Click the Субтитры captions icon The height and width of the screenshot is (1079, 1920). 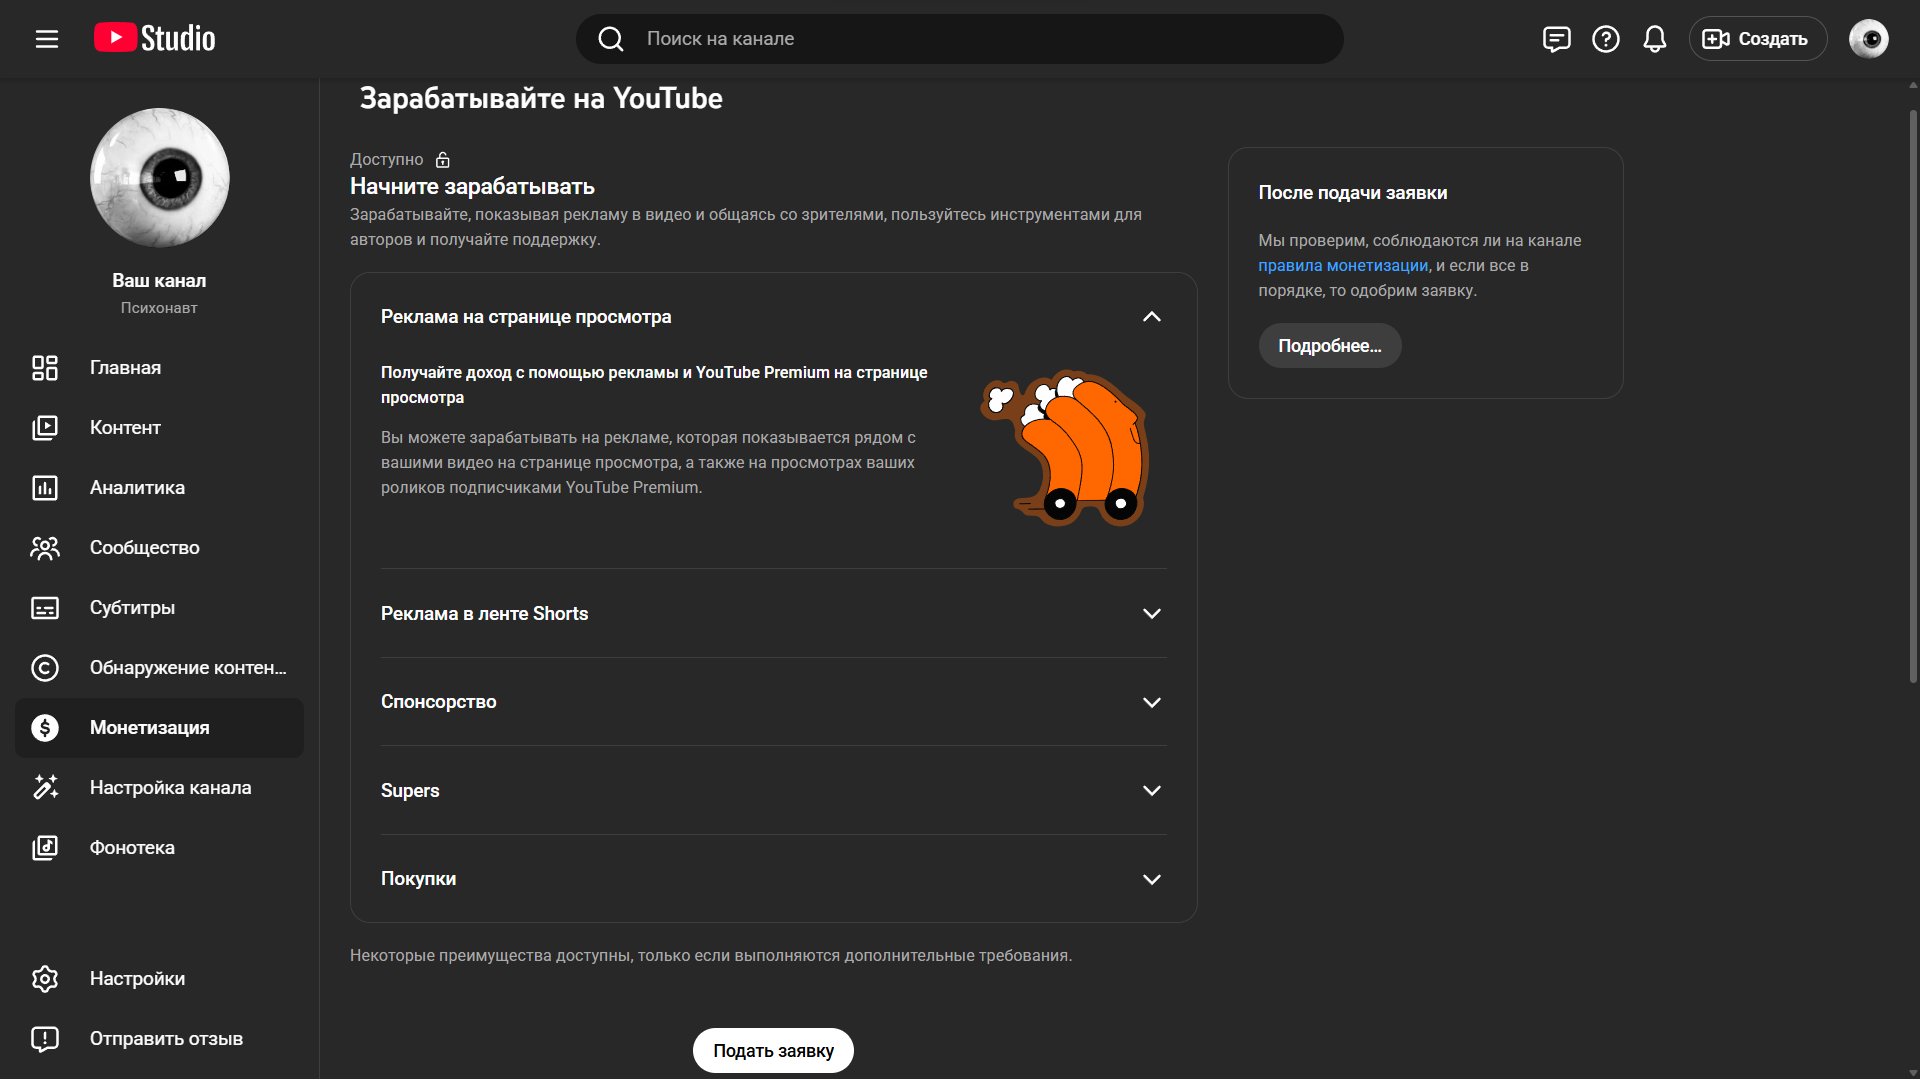(x=45, y=608)
